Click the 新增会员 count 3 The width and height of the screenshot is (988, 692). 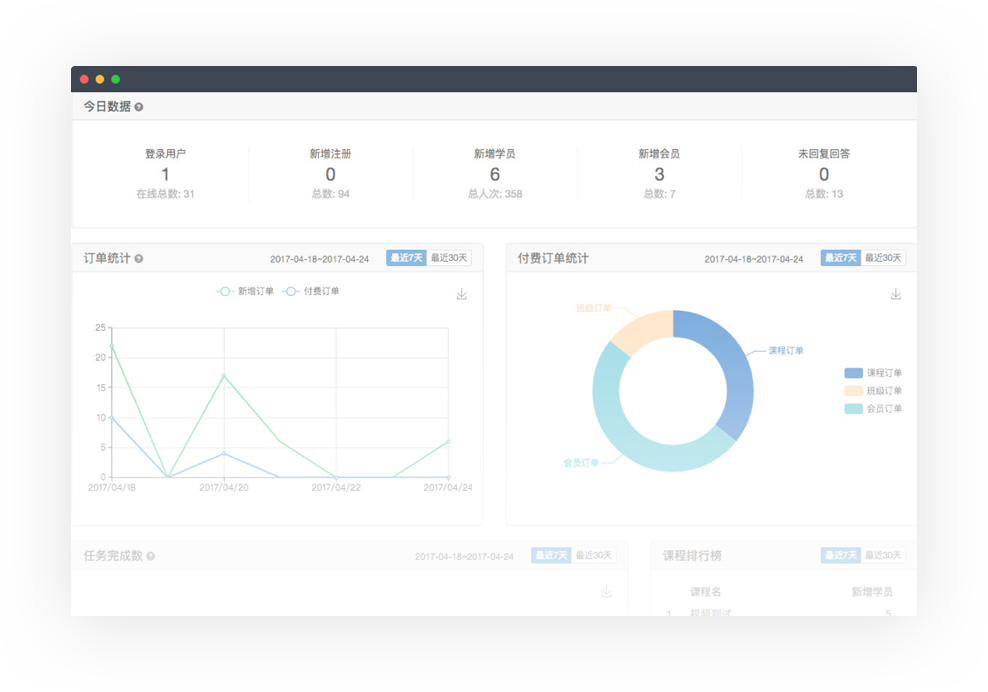tap(659, 175)
